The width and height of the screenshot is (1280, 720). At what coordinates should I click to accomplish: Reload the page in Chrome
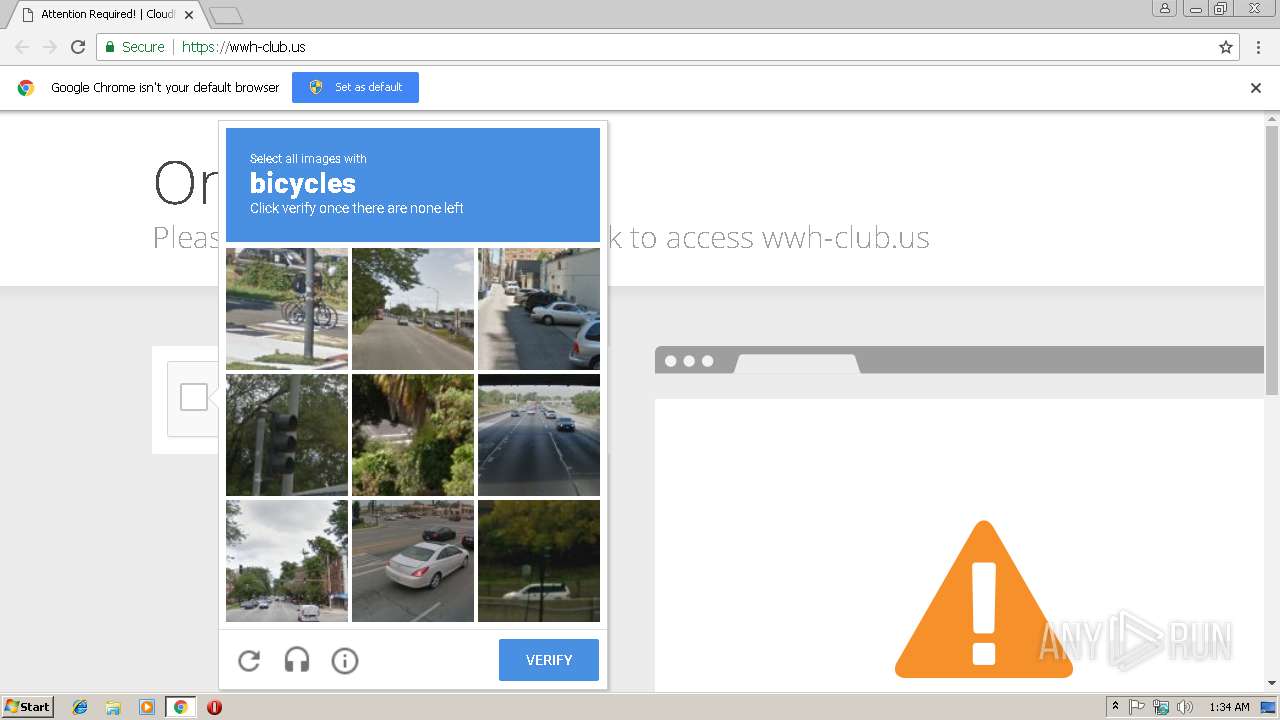[x=78, y=47]
